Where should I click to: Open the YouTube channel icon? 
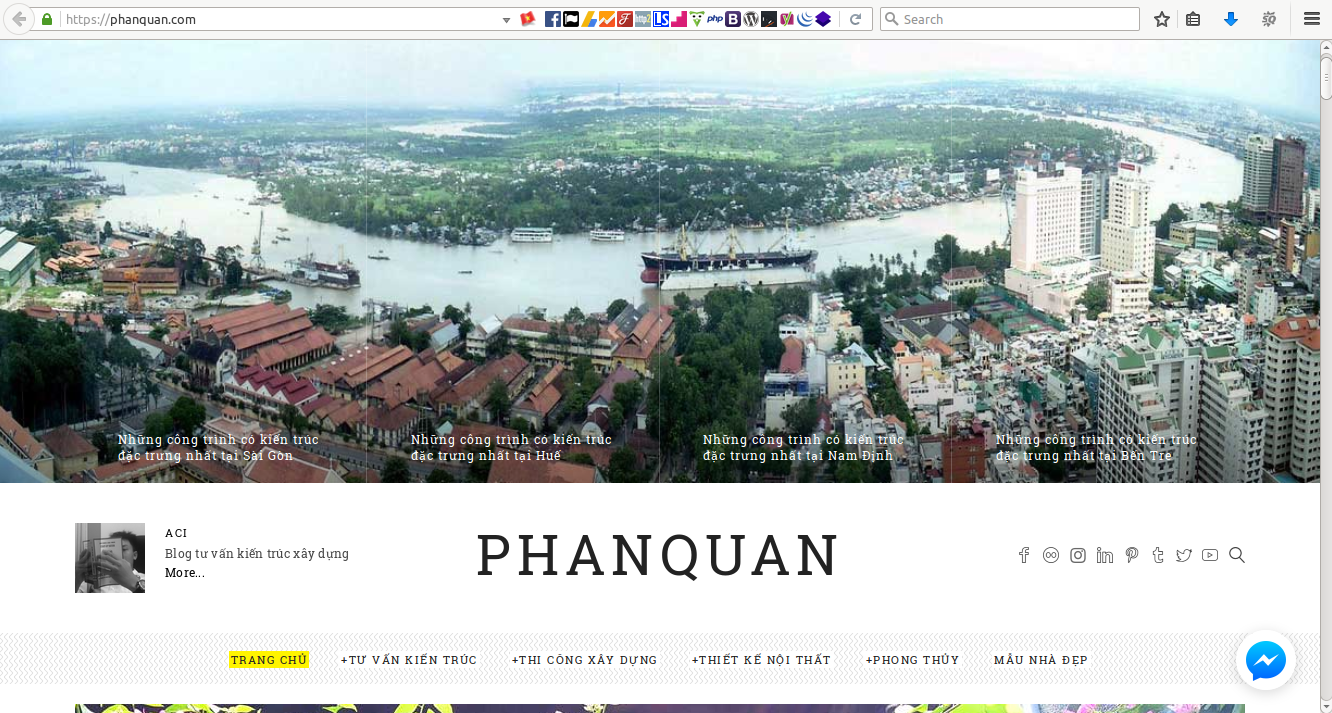(x=1210, y=556)
